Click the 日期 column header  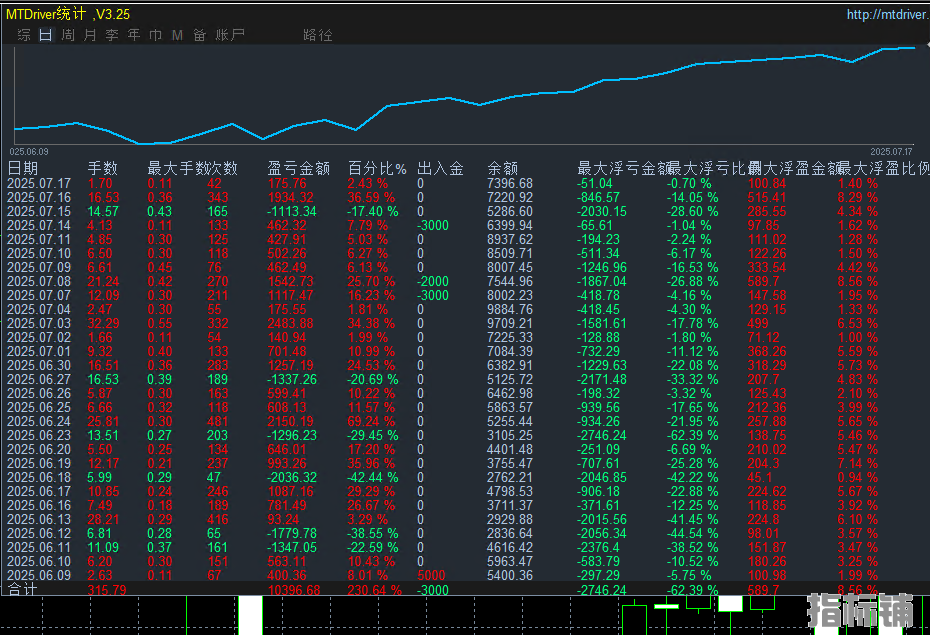pos(23,168)
